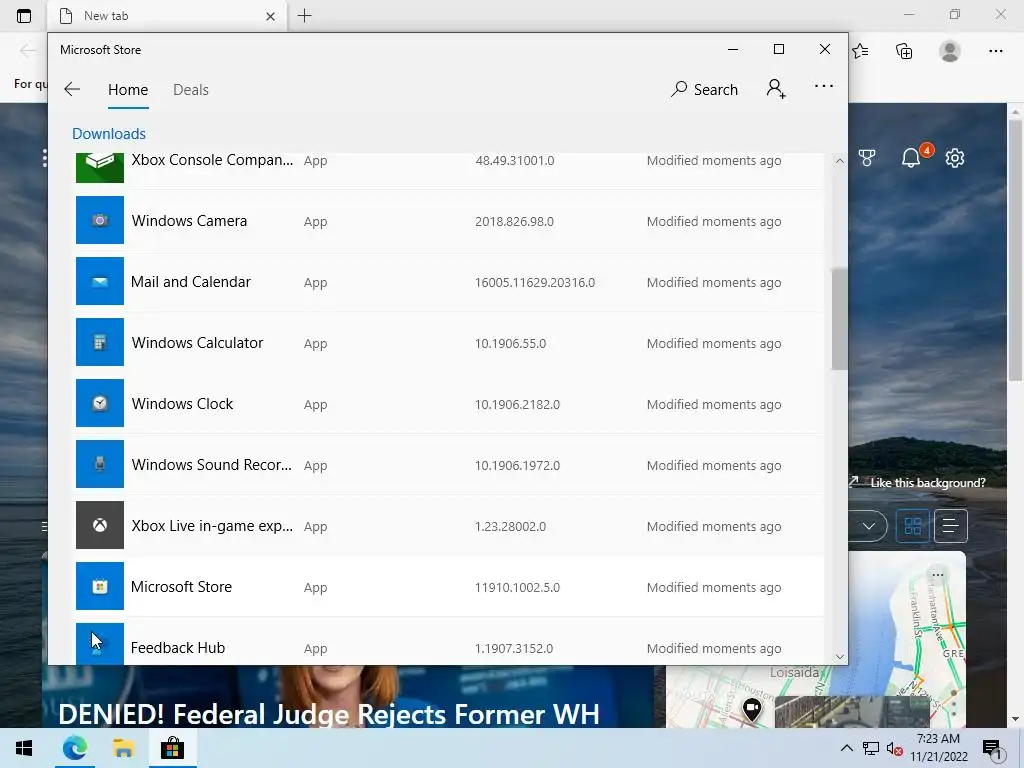1024x768 pixels.
Task: Click version 1.23.28002.0
Action: 511,526
